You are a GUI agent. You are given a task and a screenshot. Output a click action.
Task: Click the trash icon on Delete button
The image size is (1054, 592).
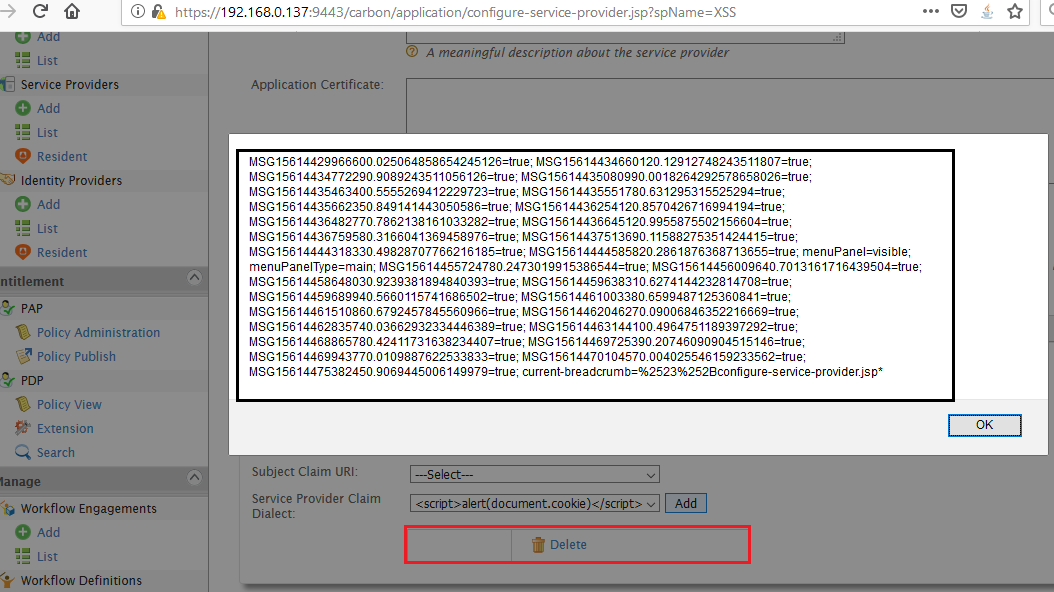click(538, 545)
